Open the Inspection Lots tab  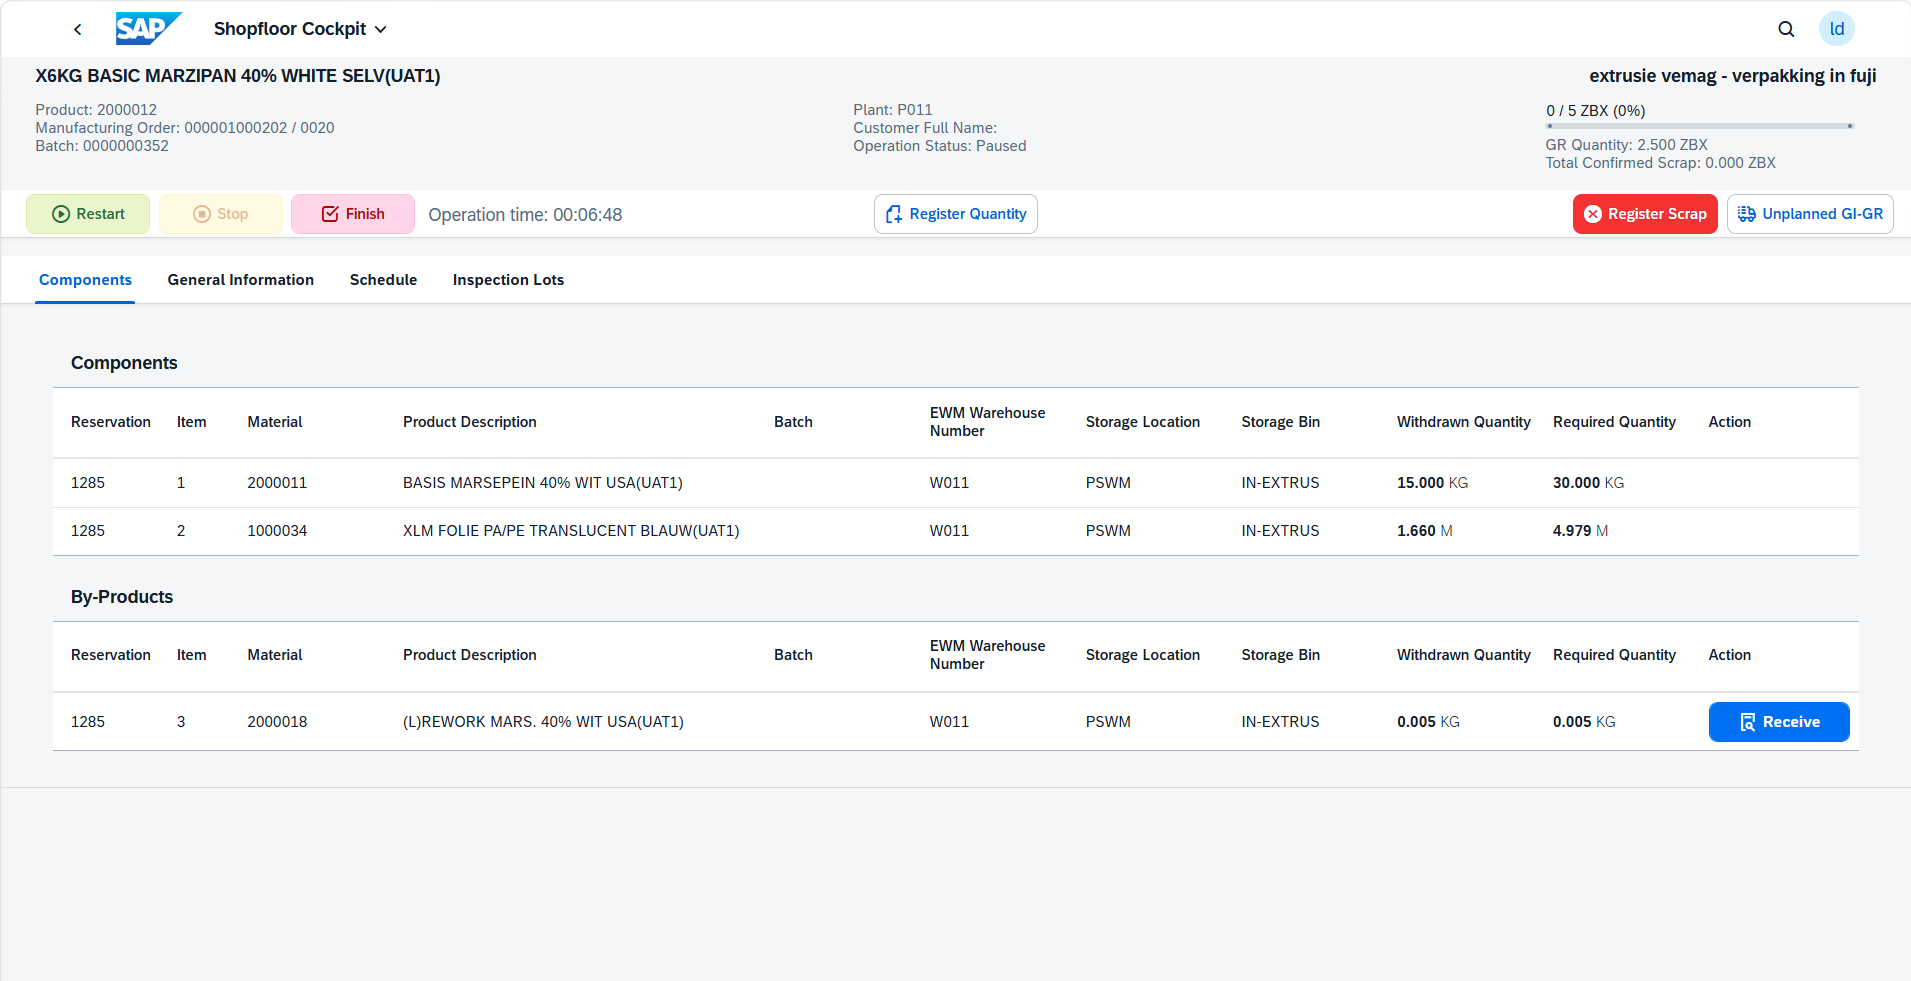tap(508, 280)
